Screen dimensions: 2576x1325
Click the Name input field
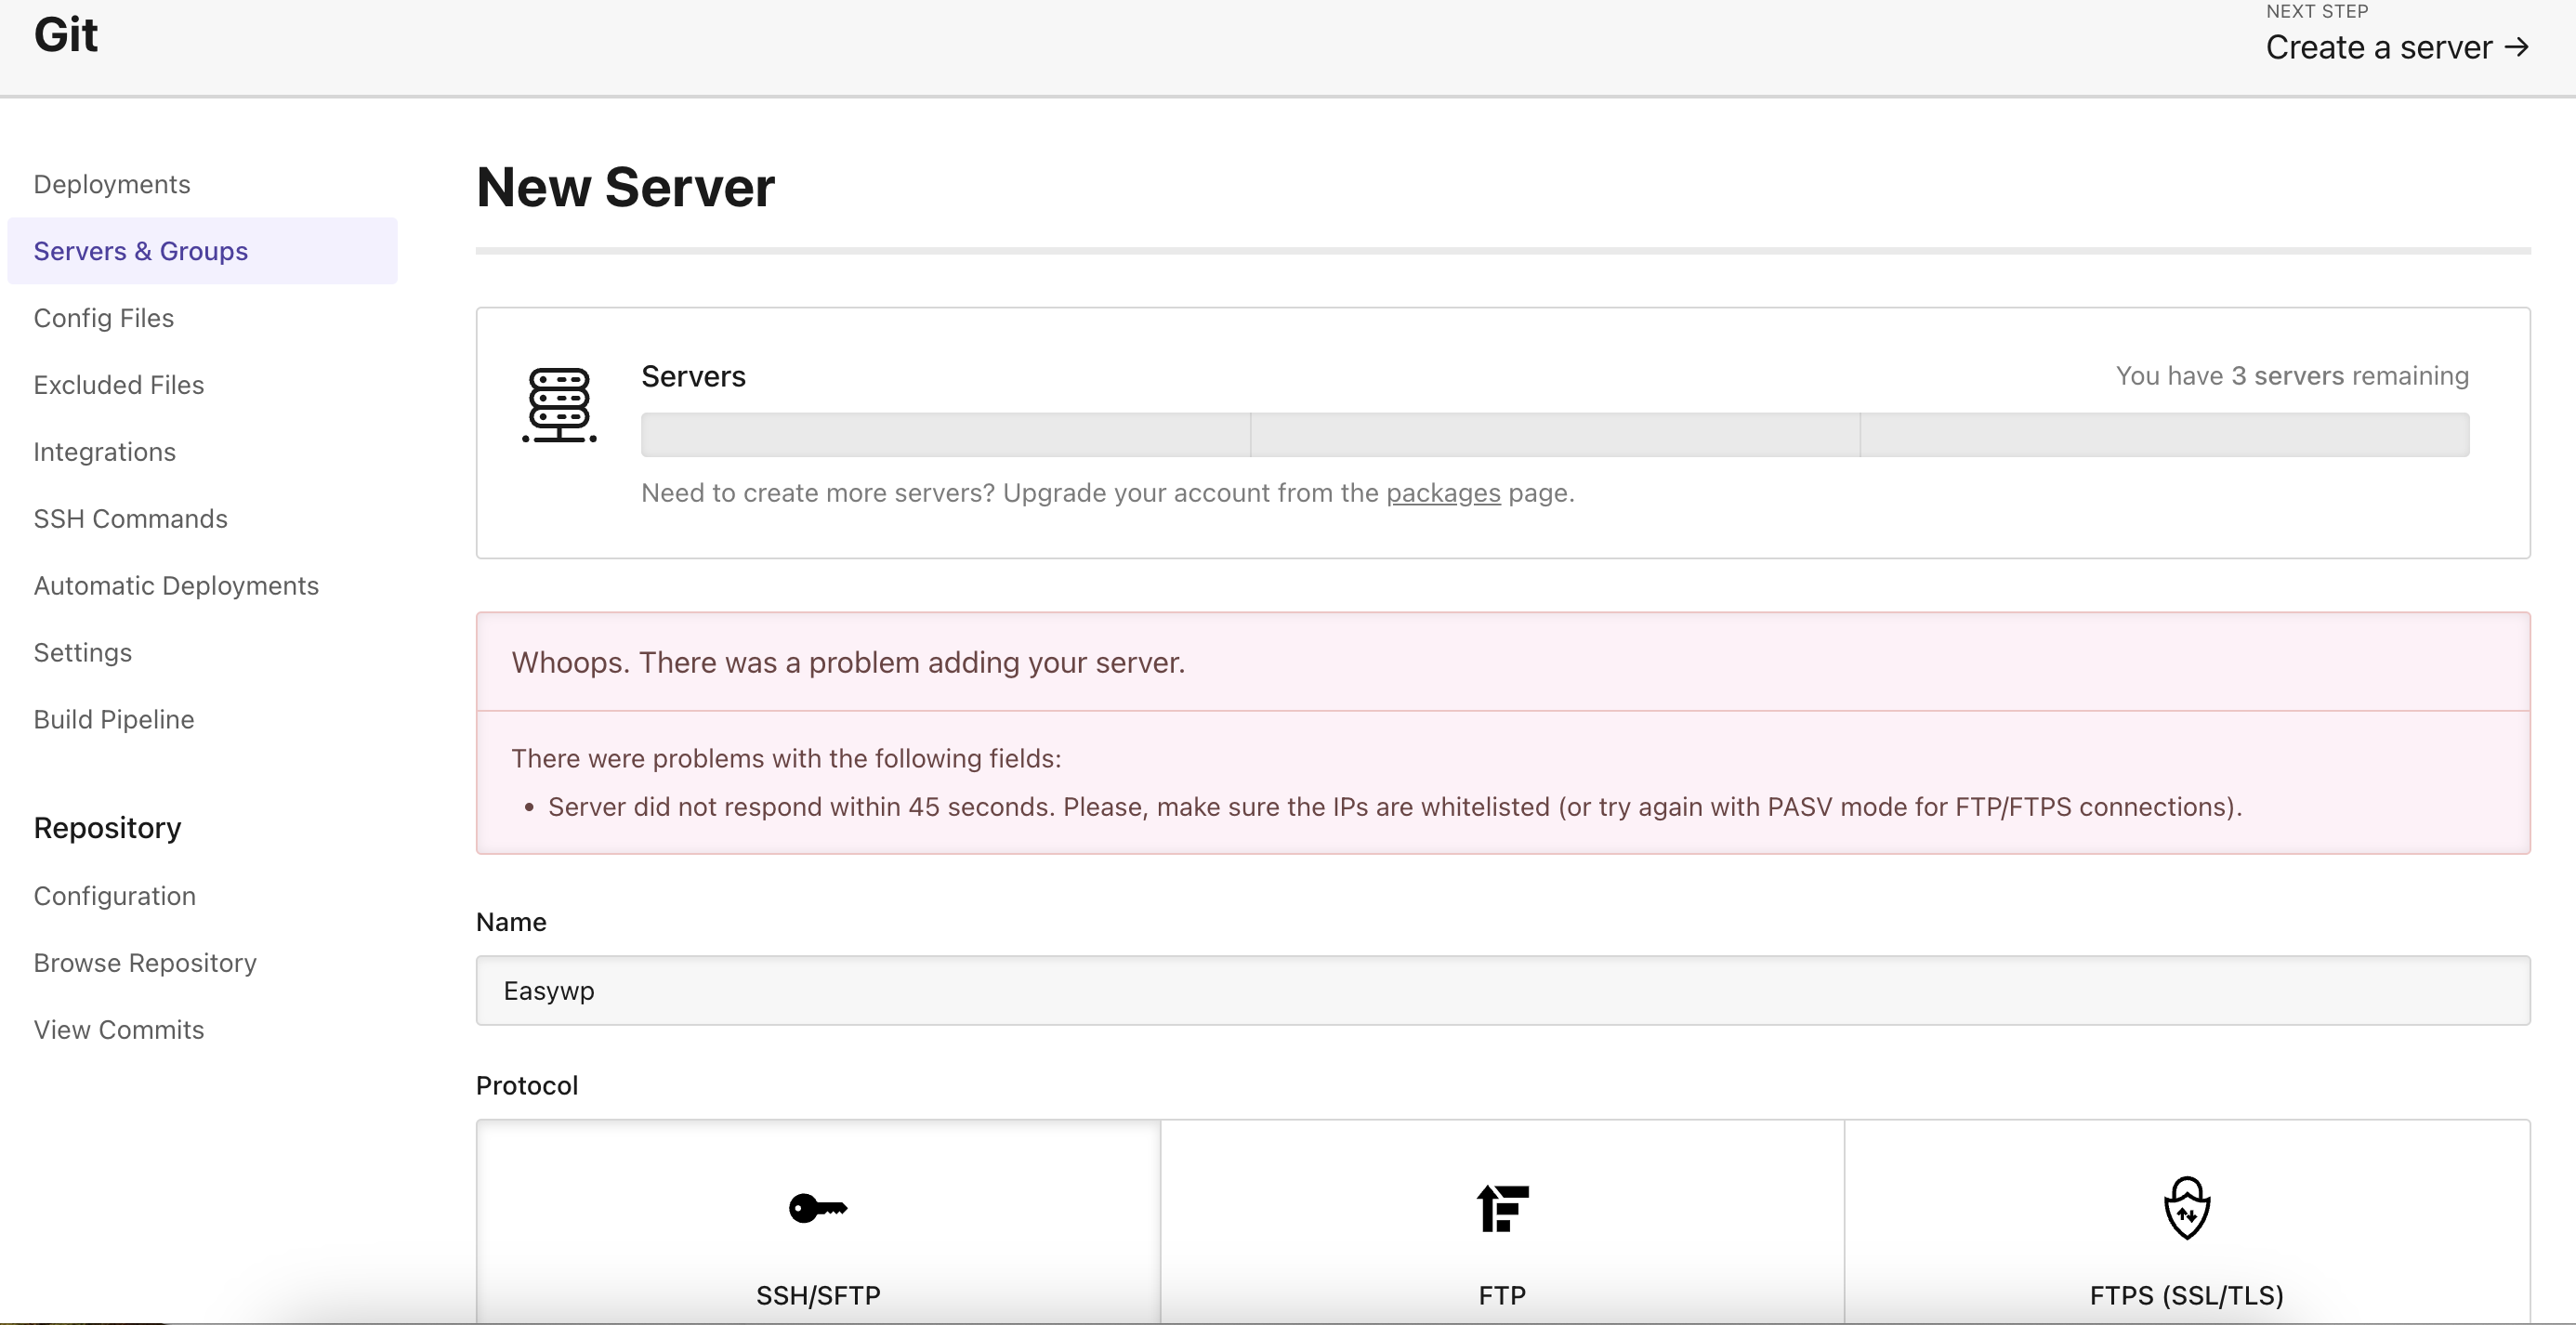tap(1501, 989)
